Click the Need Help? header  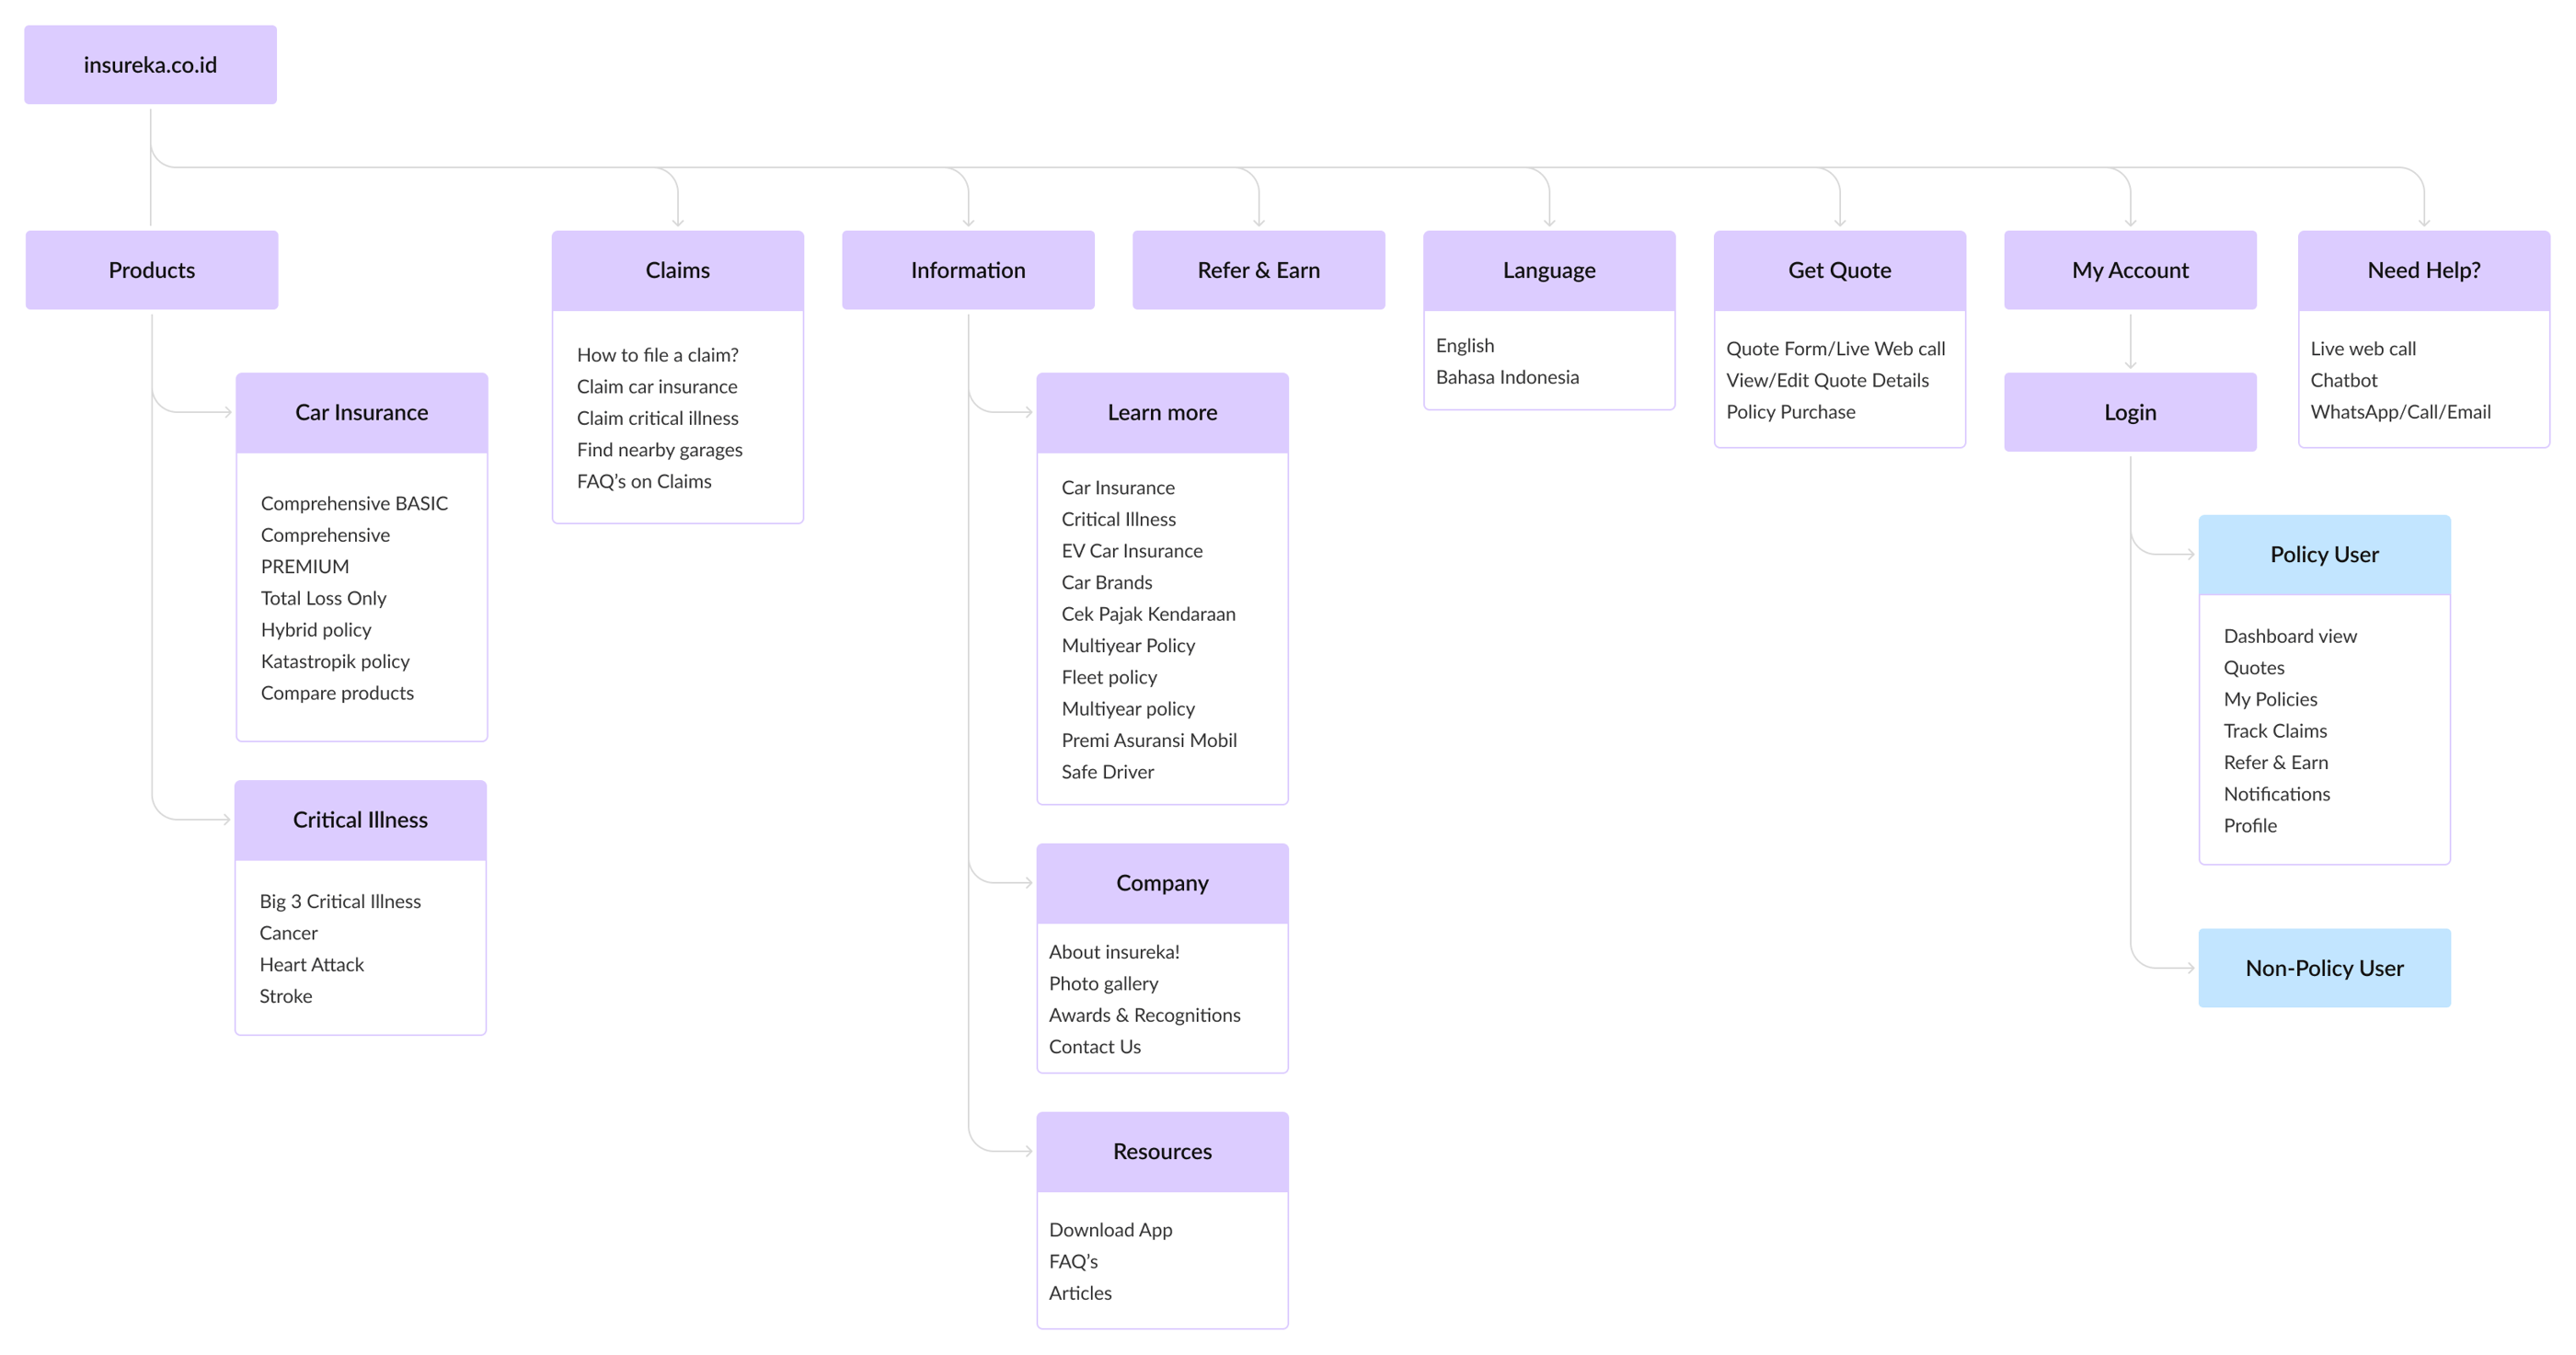[2423, 270]
